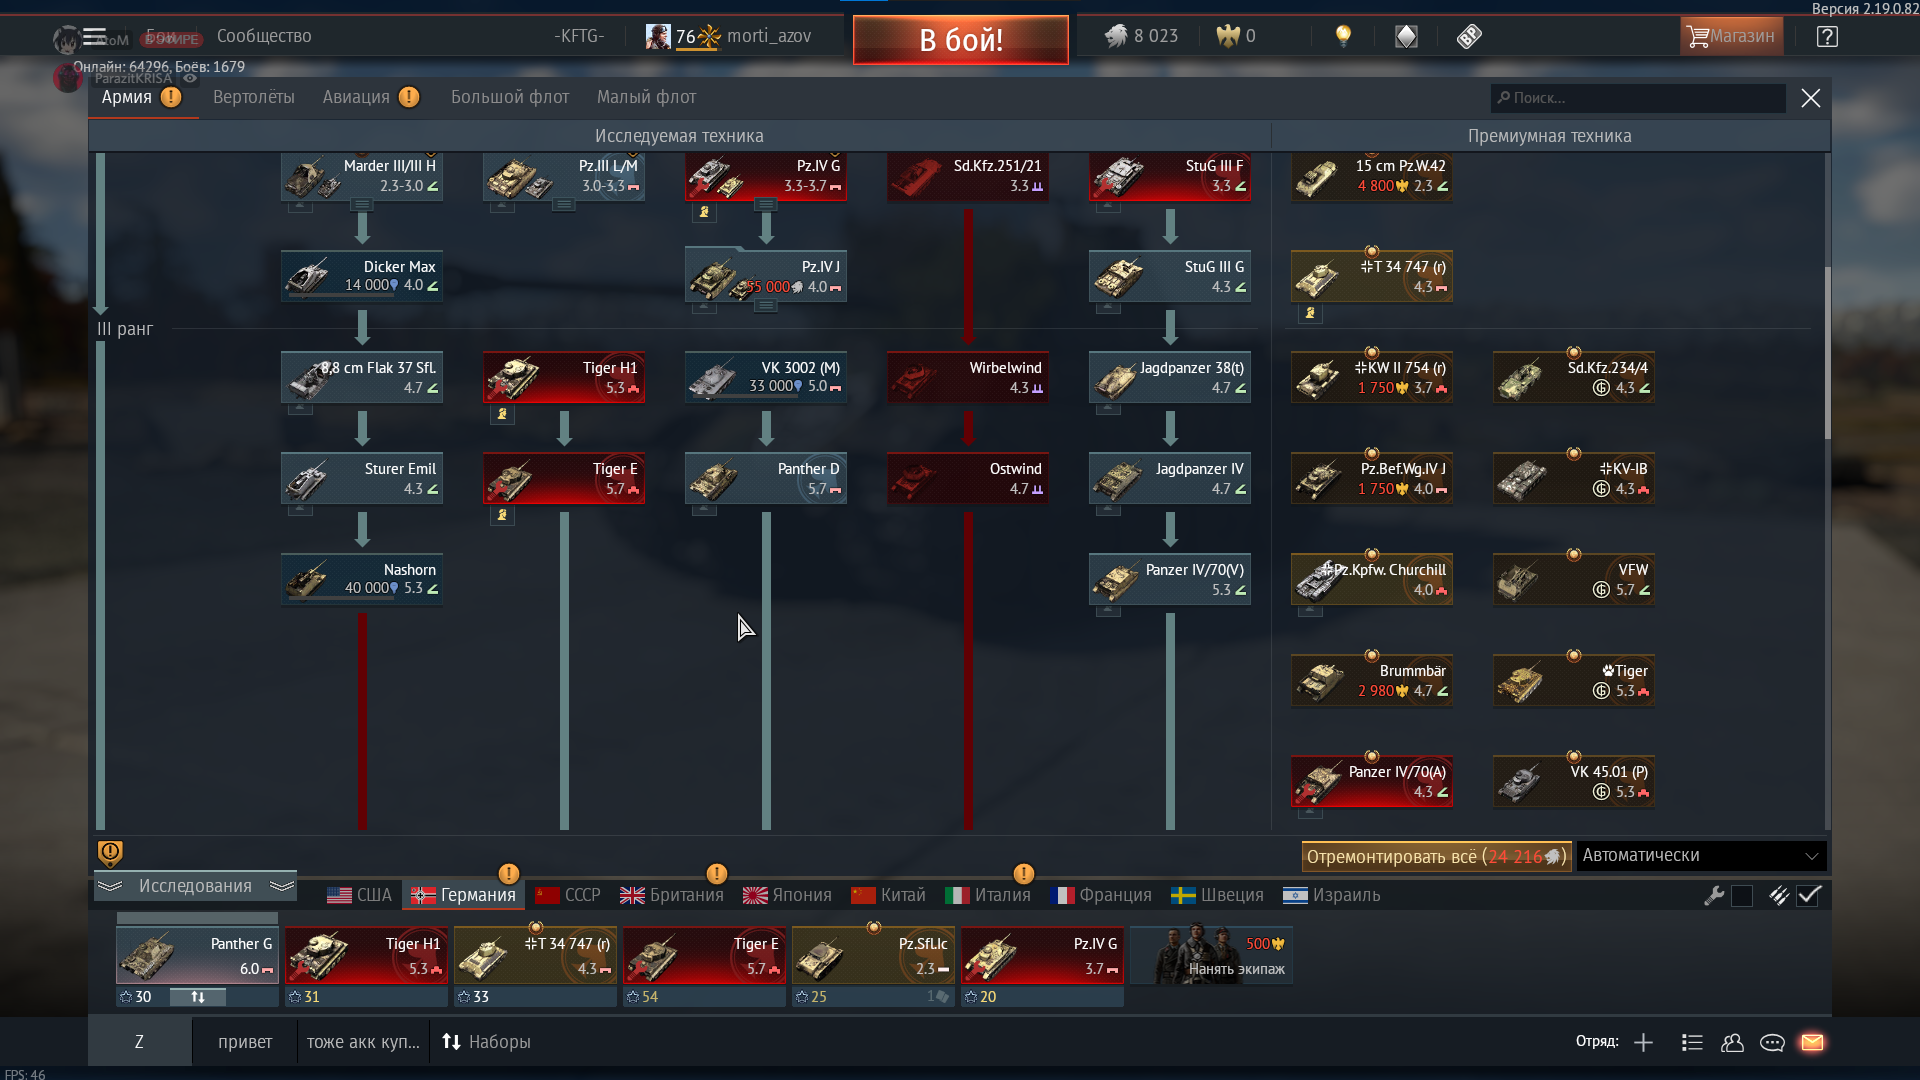Select the Япония nation tab
The width and height of the screenshot is (1920, 1080).
(x=787, y=895)
